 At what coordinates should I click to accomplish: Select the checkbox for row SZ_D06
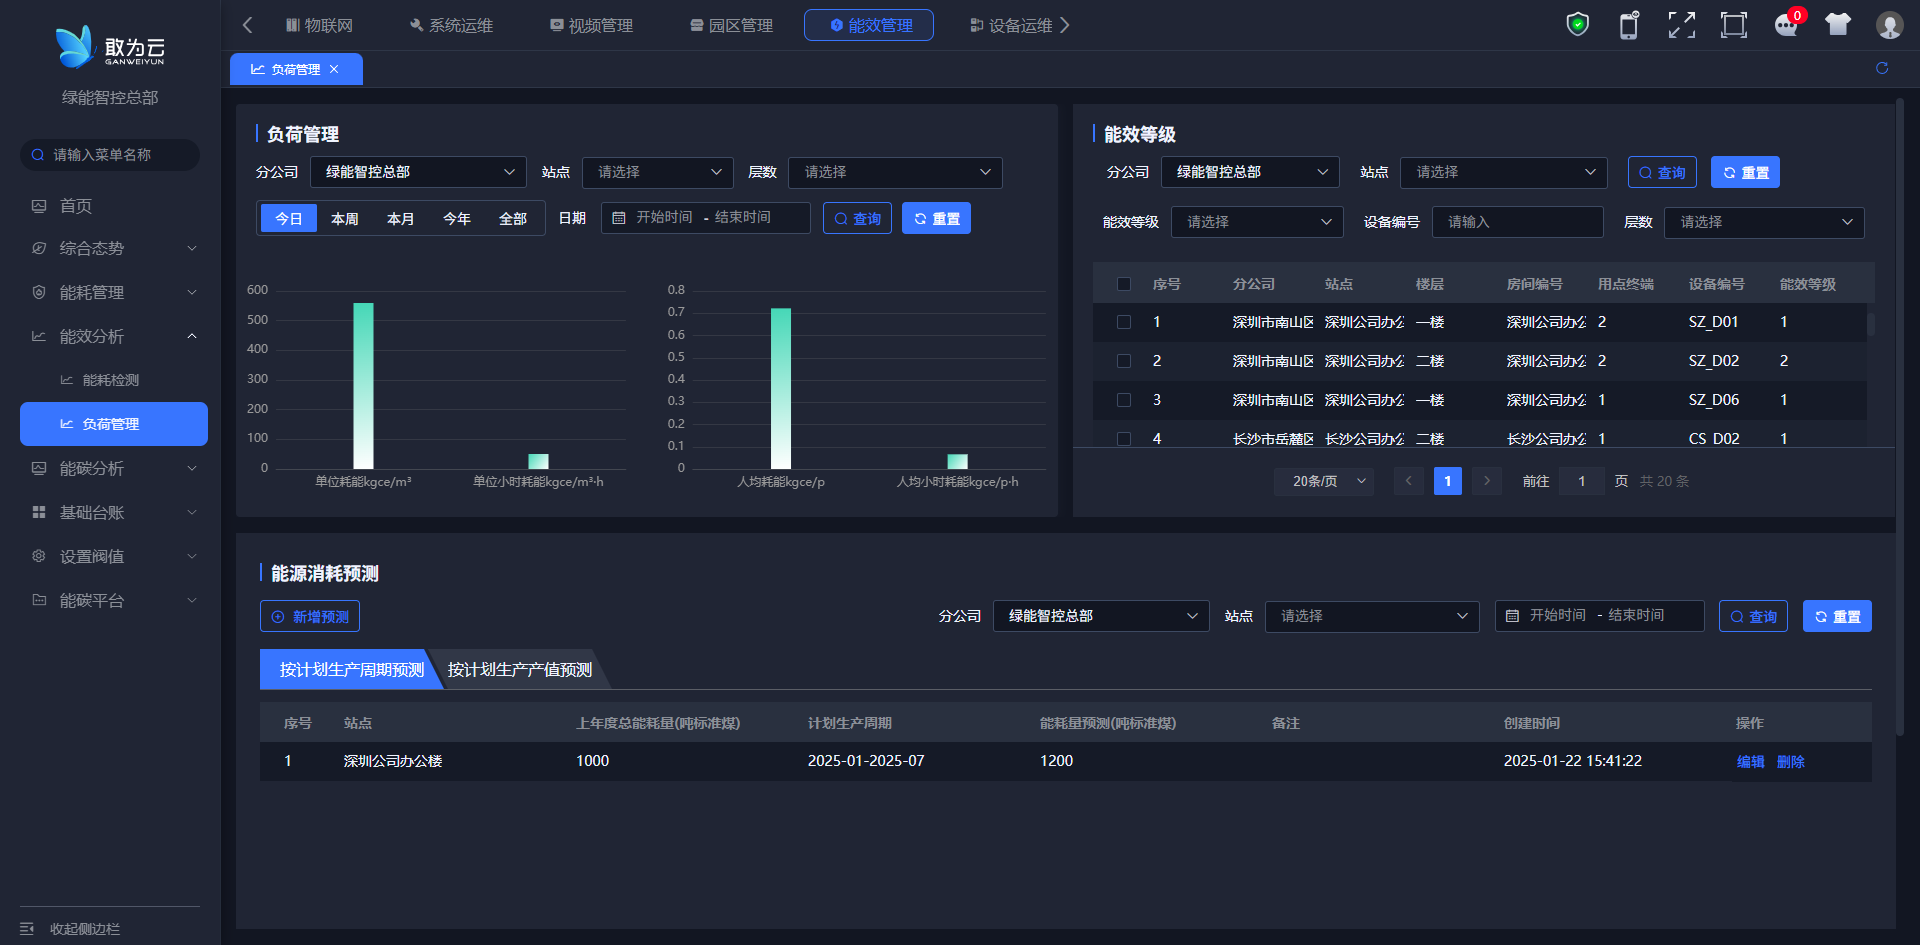1124,400
